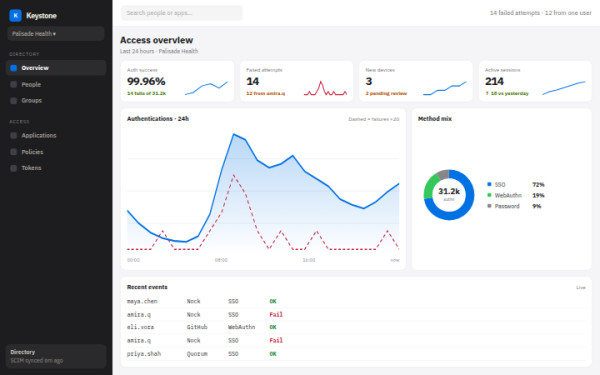This screenshot has height=375, width=600.
Task: Click Quorum in priya.shah row
Action: coord(197,354)
